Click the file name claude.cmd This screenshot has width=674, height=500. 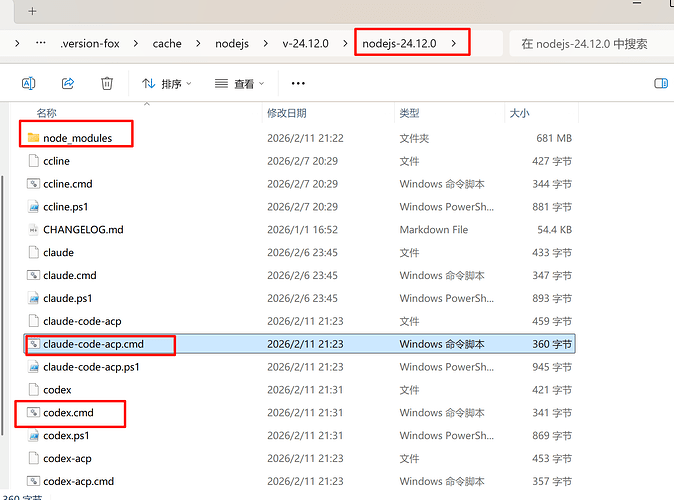[70, 275]
